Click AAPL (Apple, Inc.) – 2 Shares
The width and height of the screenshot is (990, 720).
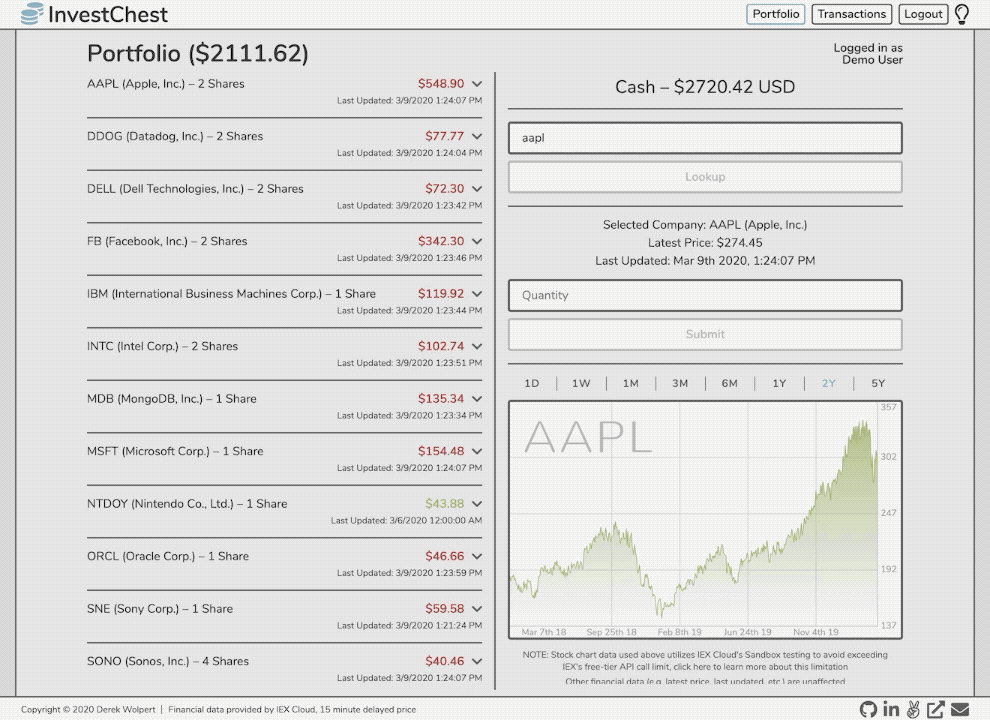pyautogui.click(x=165, y=84)
